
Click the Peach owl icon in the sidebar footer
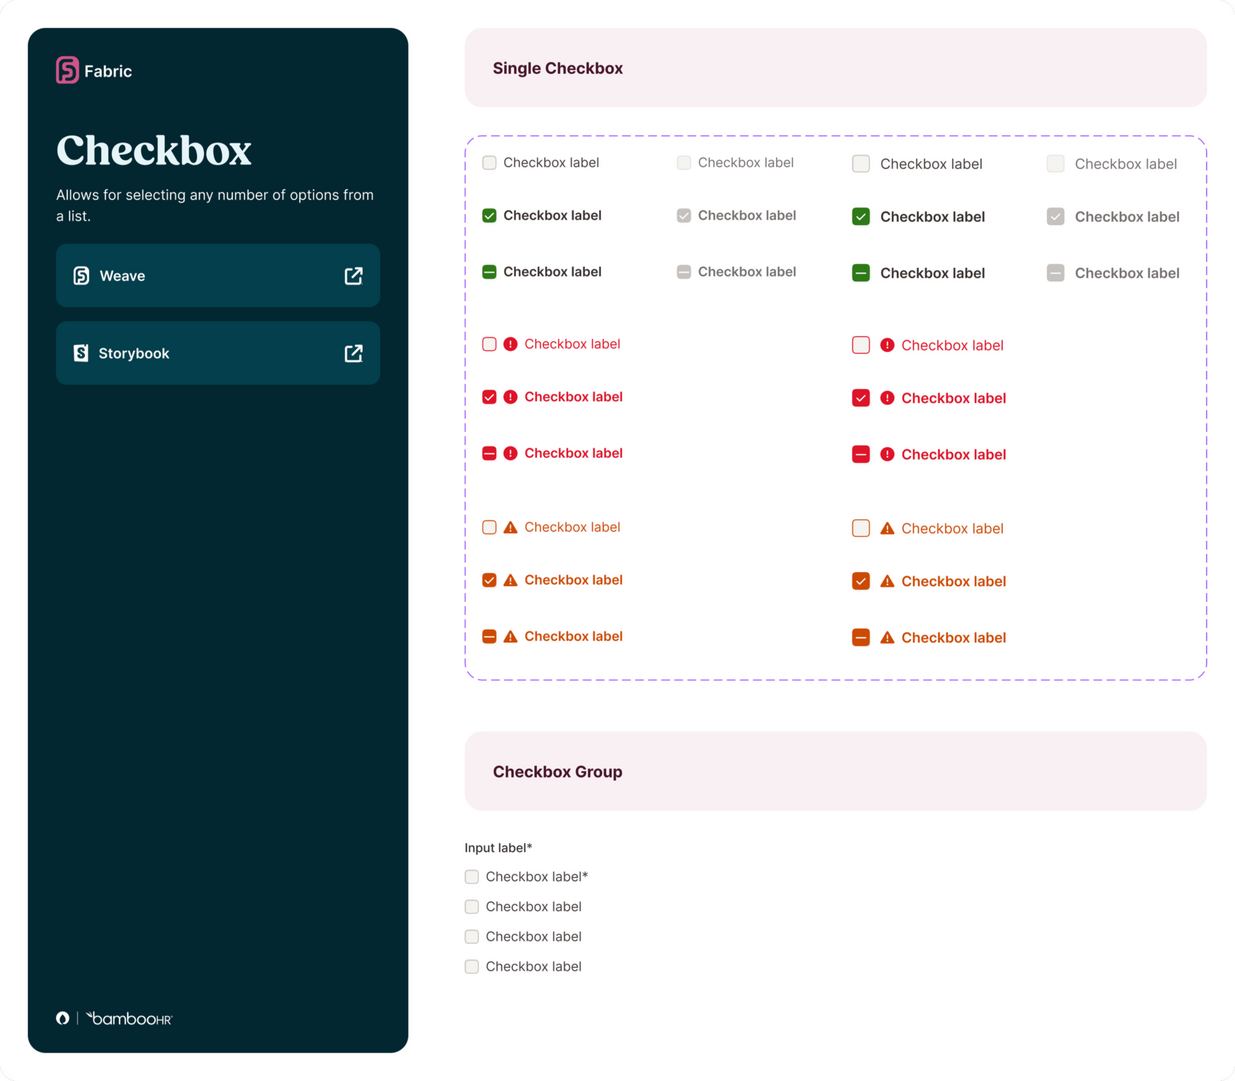pyautogui.click(x=62, y=1018)
